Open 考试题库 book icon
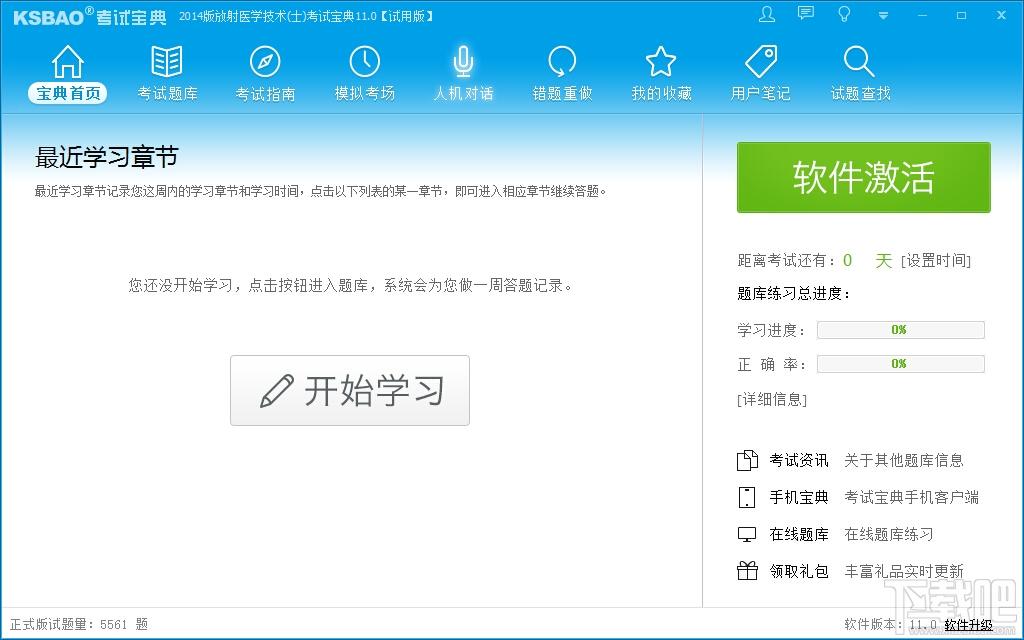The width and height of the screenshot is (1024, 640). click(167, 62)
